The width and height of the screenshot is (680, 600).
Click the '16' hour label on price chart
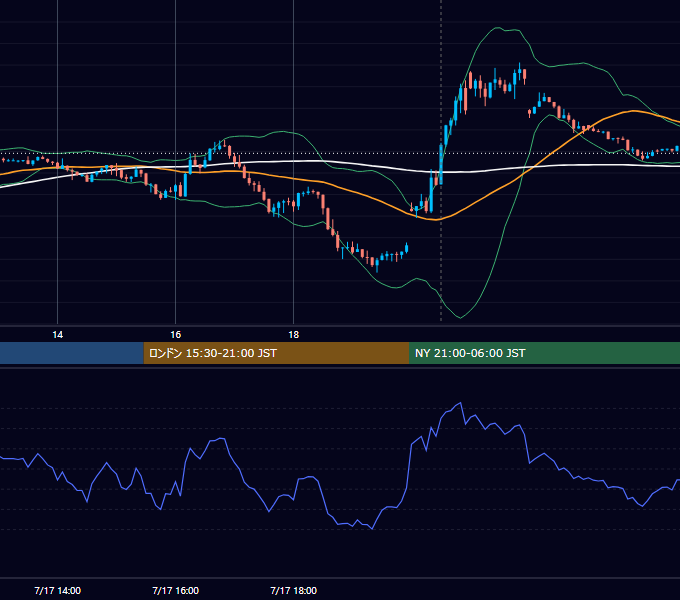click(175, 335)
